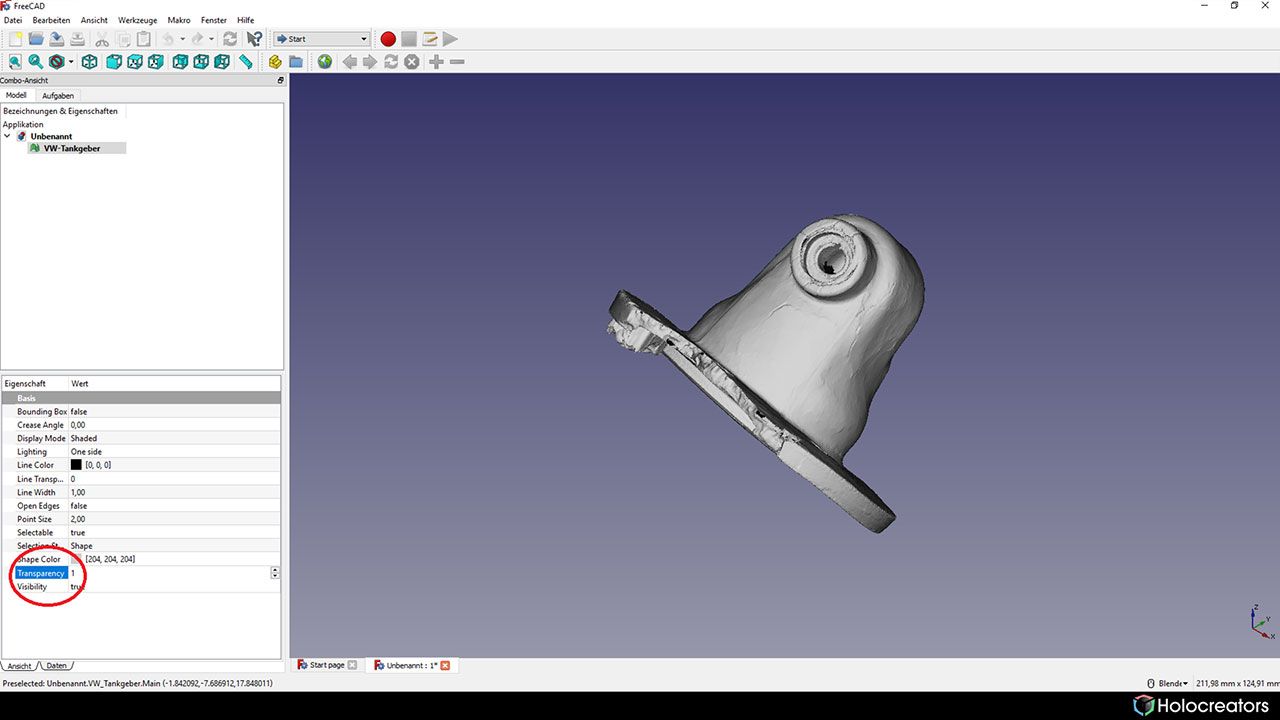The height and width of the screenshot is (720, 1280).
Task: Collapse the Unbenannt tree node
Action: [x=7, y=136]
